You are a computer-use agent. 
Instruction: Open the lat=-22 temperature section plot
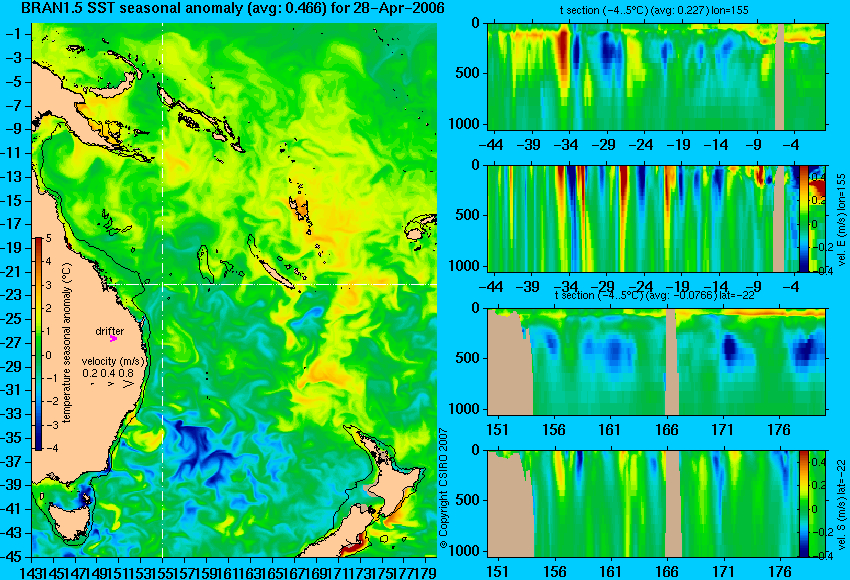pos(657,362)
